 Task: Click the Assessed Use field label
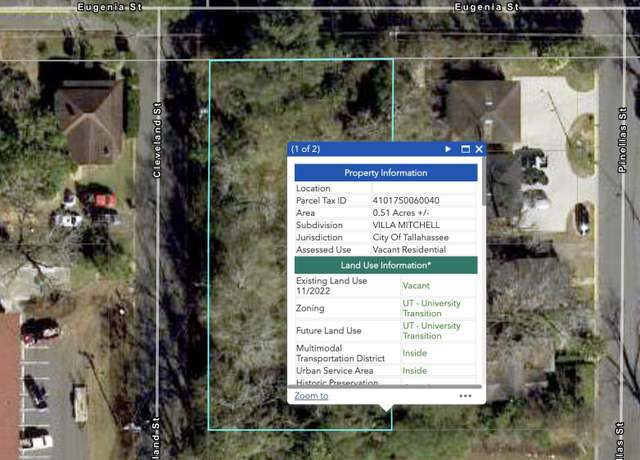pos(323,249)
